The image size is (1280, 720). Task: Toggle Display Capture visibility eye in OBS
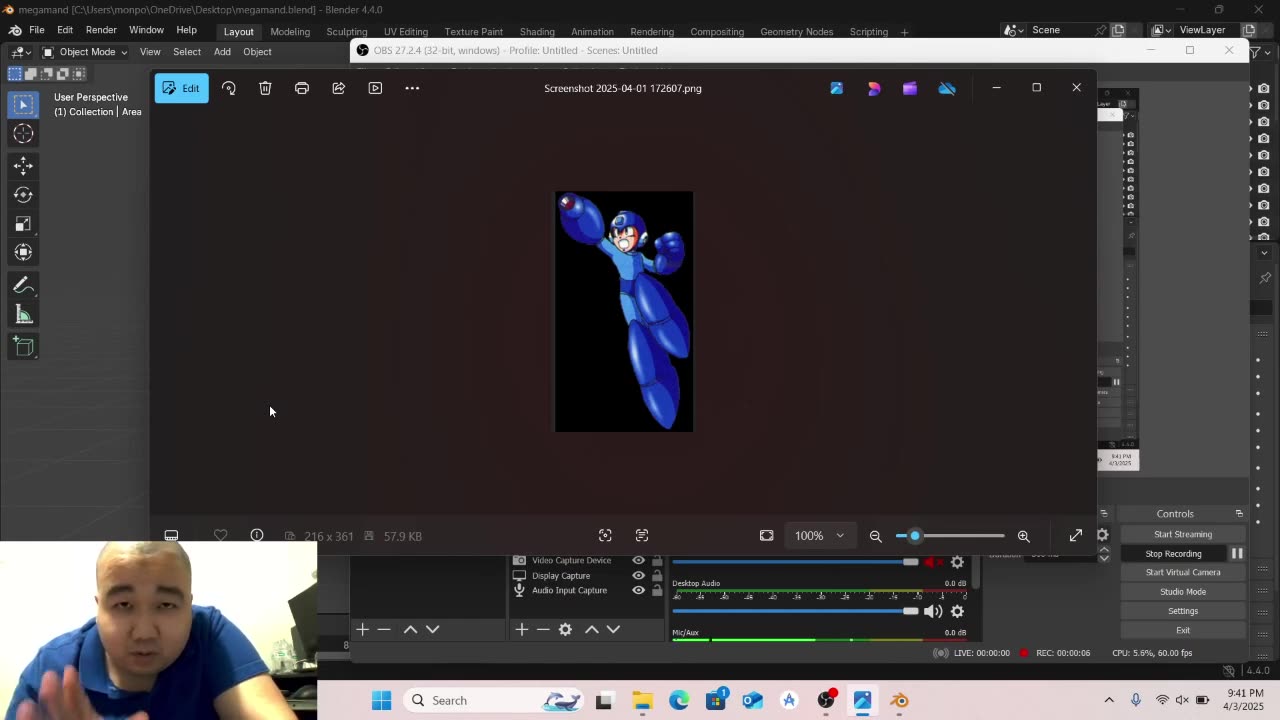[638, 575]
